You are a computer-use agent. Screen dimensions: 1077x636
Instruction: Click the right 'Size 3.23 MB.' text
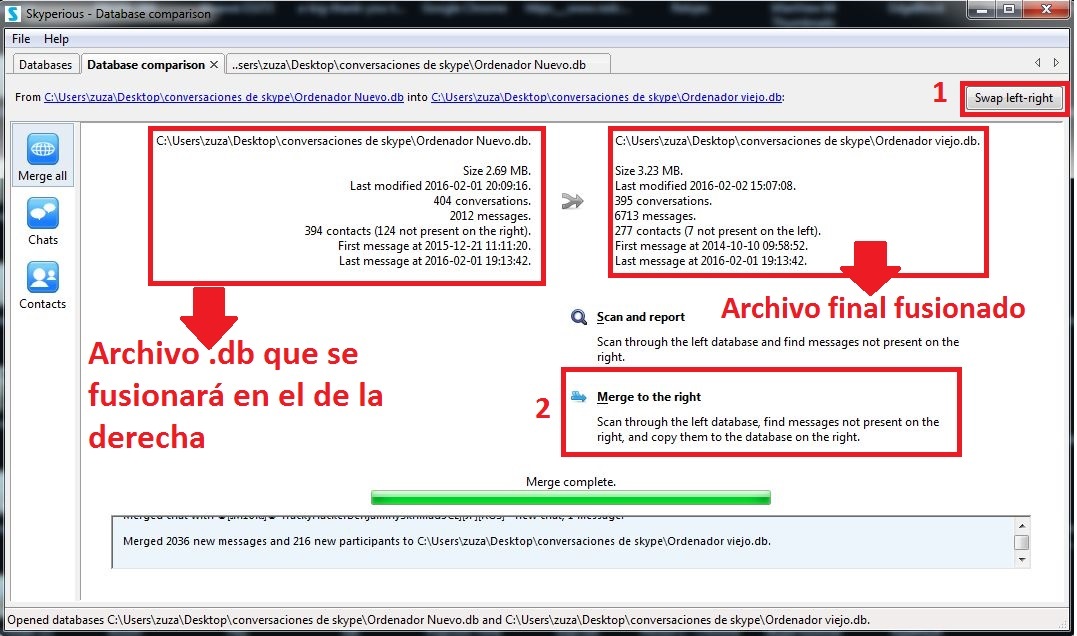648,170
